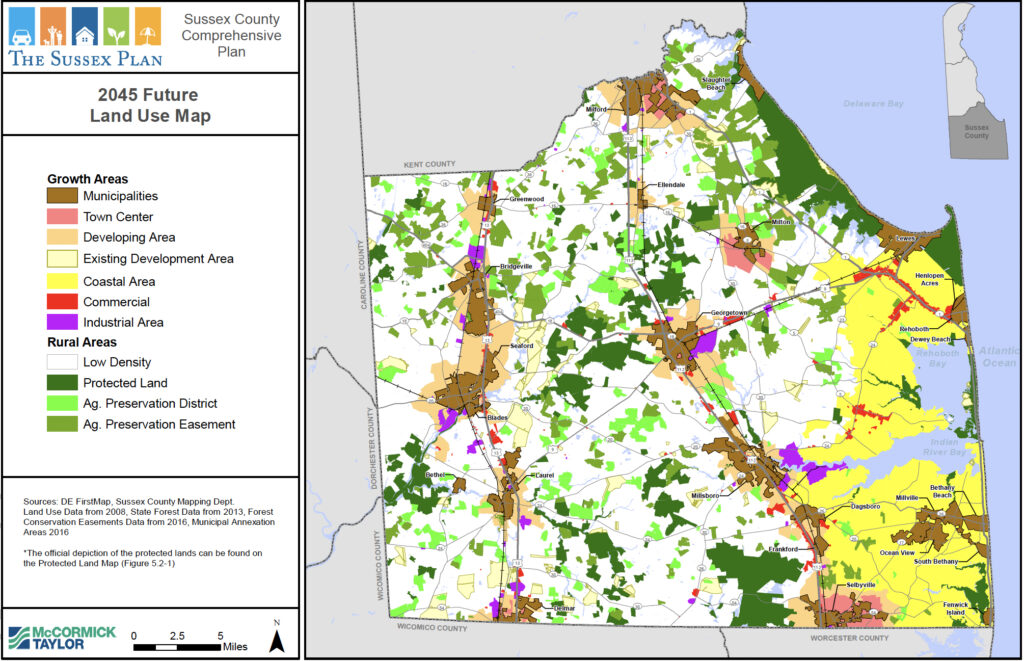Viewport: 1024px width, 661px height.
Task: Click the Seaford town label
Action: pyautogui.click(x=522, y=346)
